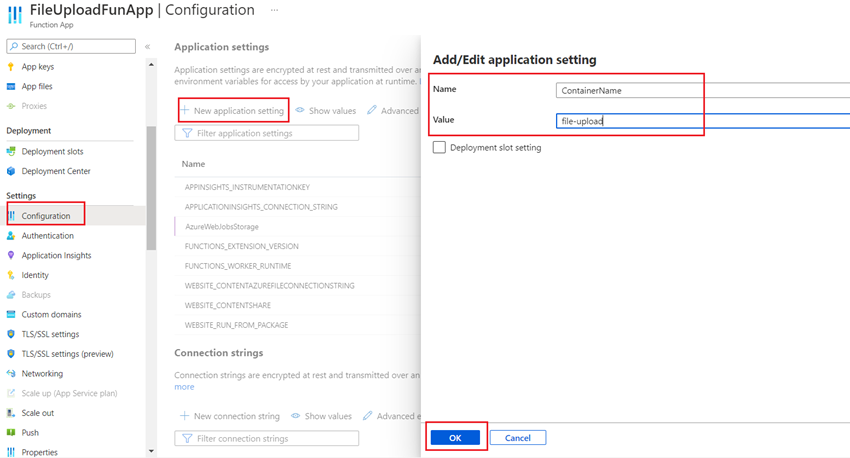Click the Advanced edit pencil icon for connection strings
Image resolution: width=850 pixels, height=458 pixels.
pyautogui.click(x=368, y=416)
